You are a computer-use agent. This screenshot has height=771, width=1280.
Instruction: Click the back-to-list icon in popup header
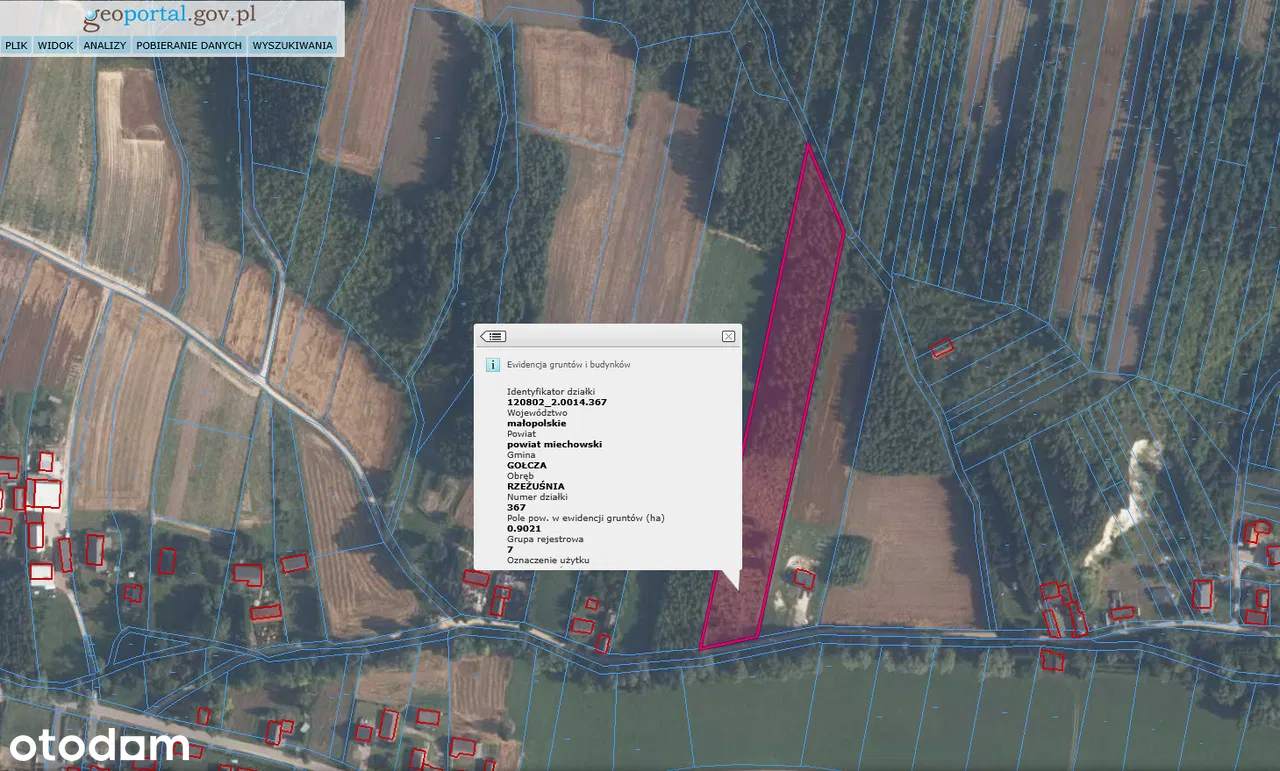[x=494, y=337]
